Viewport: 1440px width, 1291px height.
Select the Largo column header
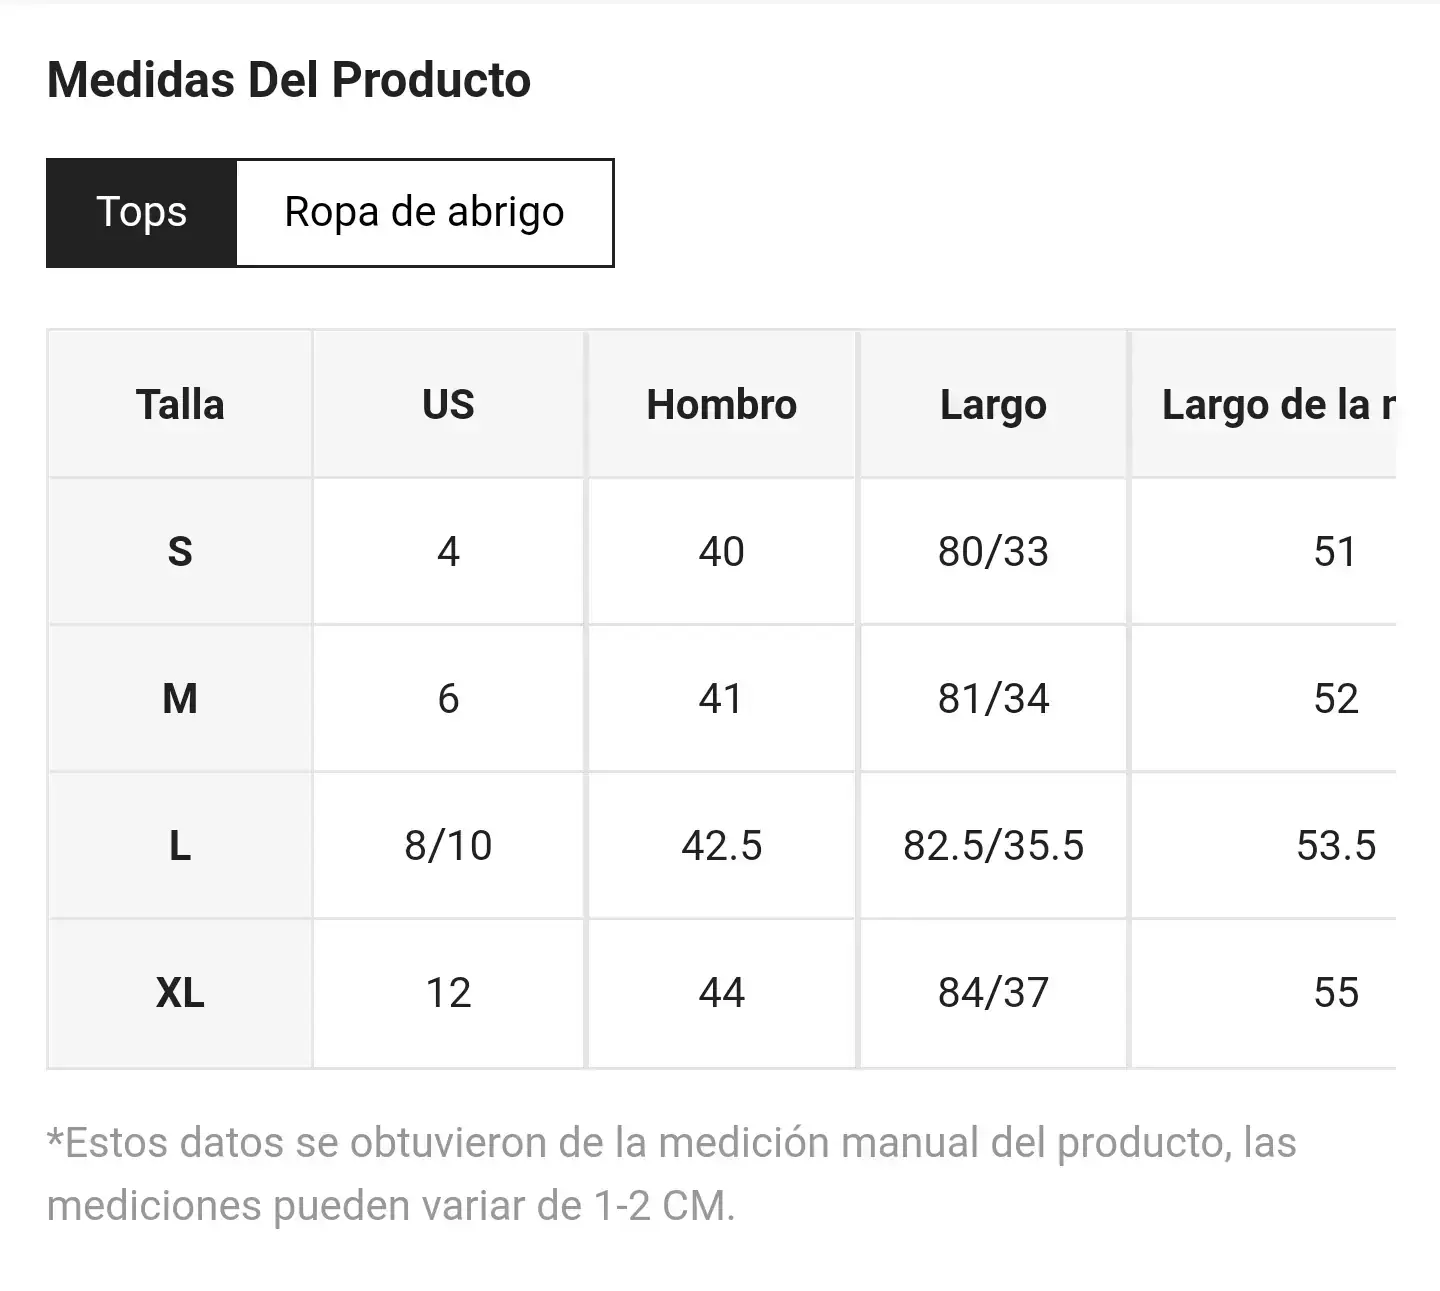993,404
